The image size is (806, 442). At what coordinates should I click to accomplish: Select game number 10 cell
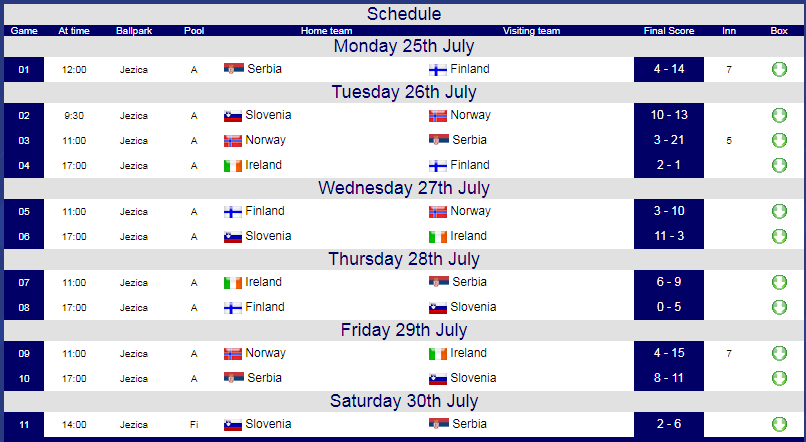[24, 379]
